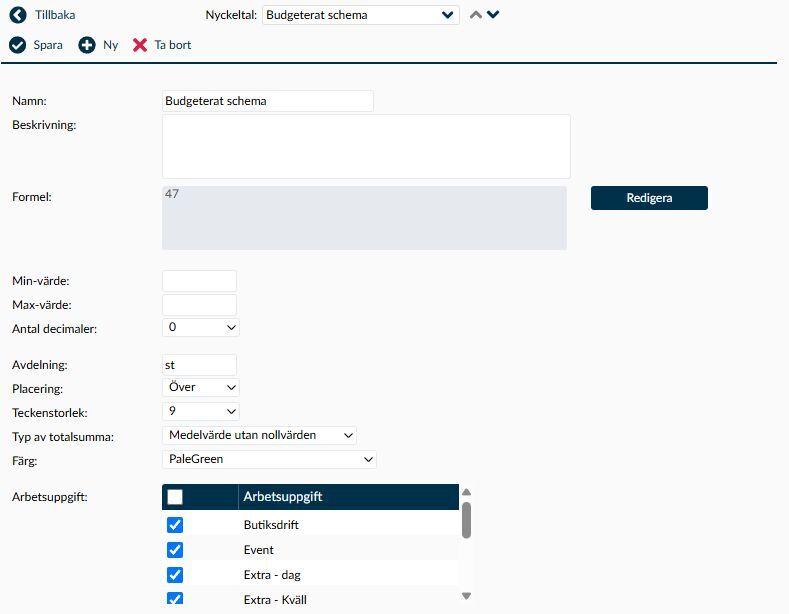Image resolution: width=789 pixels, height=614 pixels.
Task: Uncheck the Event checkbox
Action: [x=175, y=550]
